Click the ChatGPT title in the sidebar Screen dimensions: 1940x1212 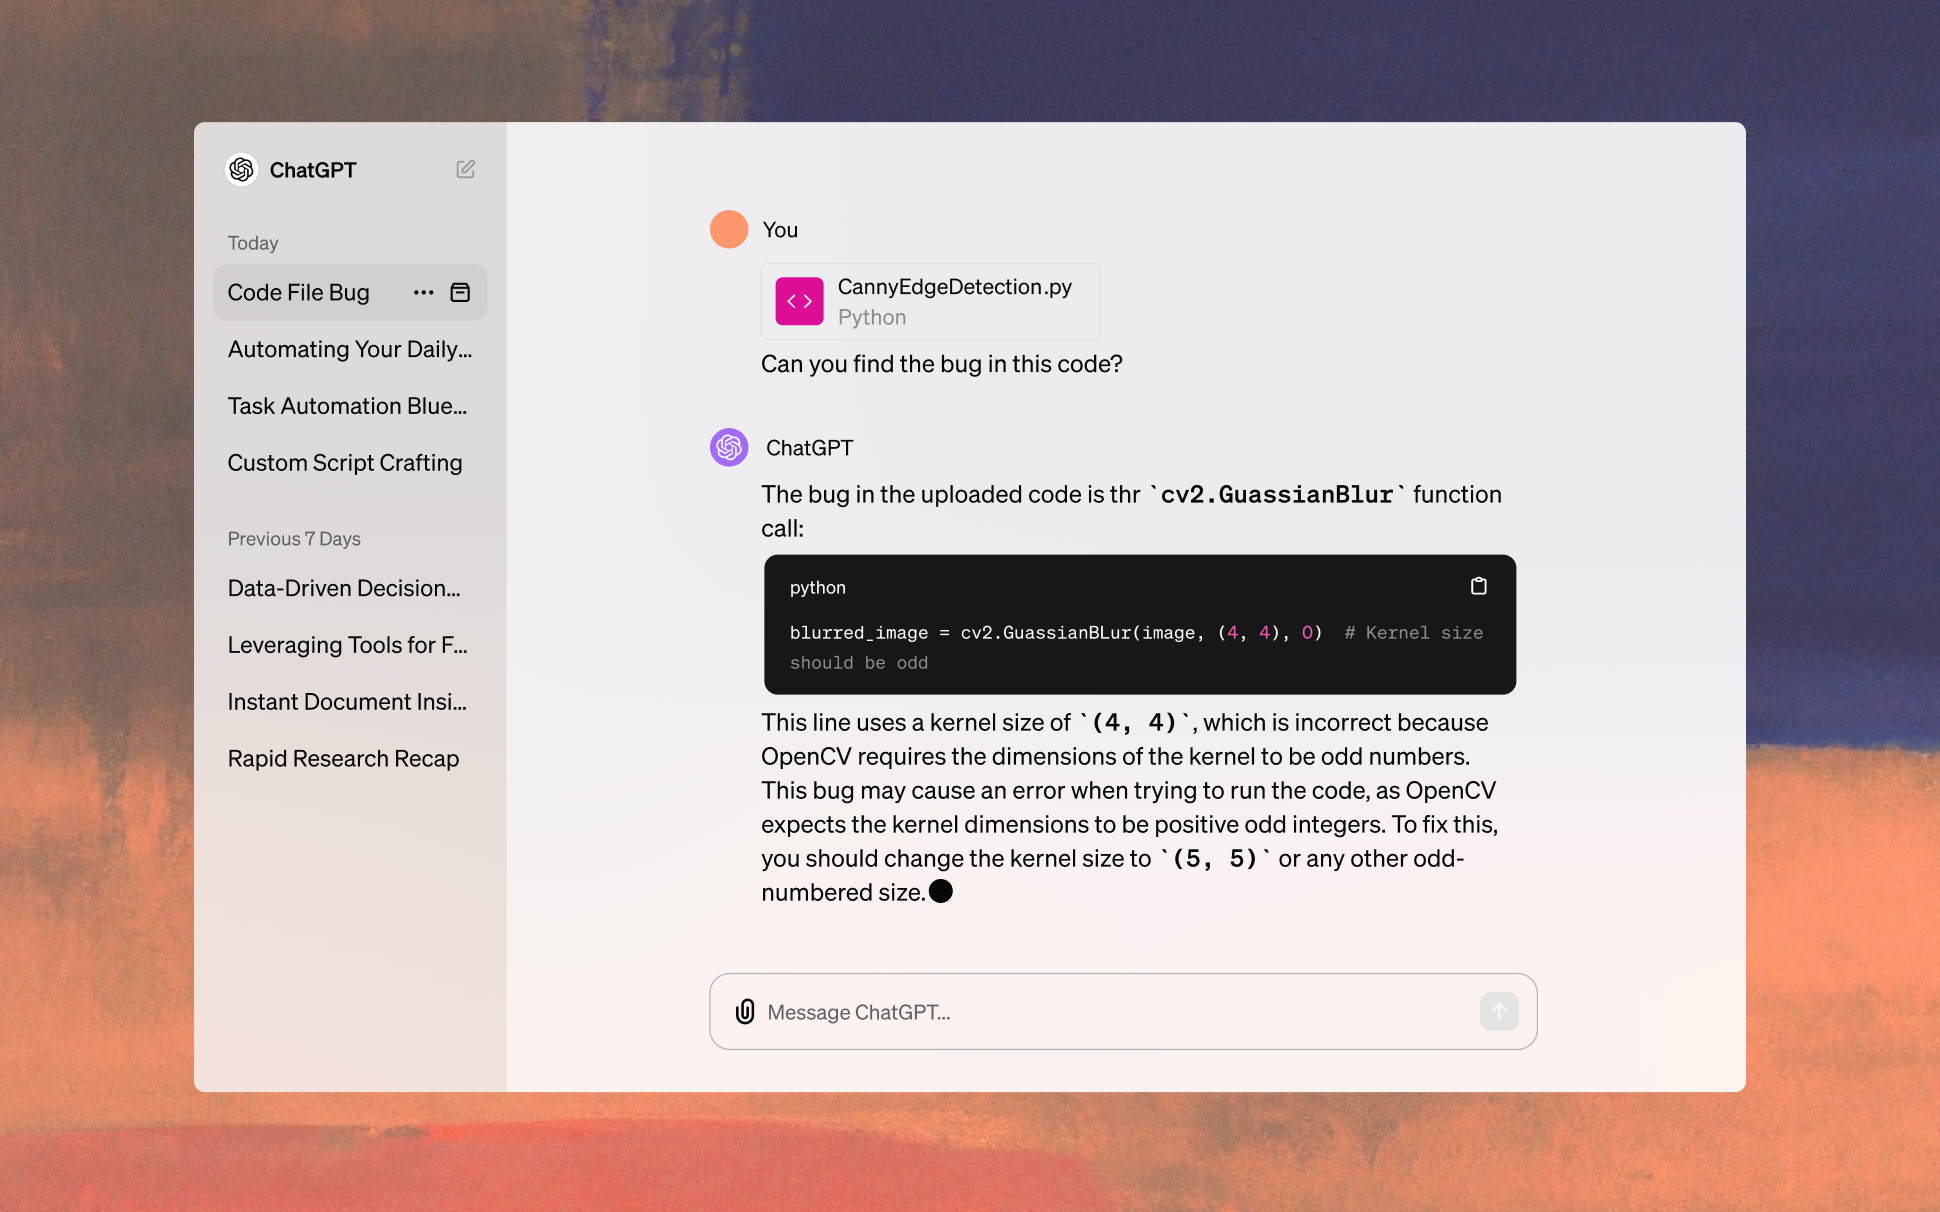coord(313,170)
